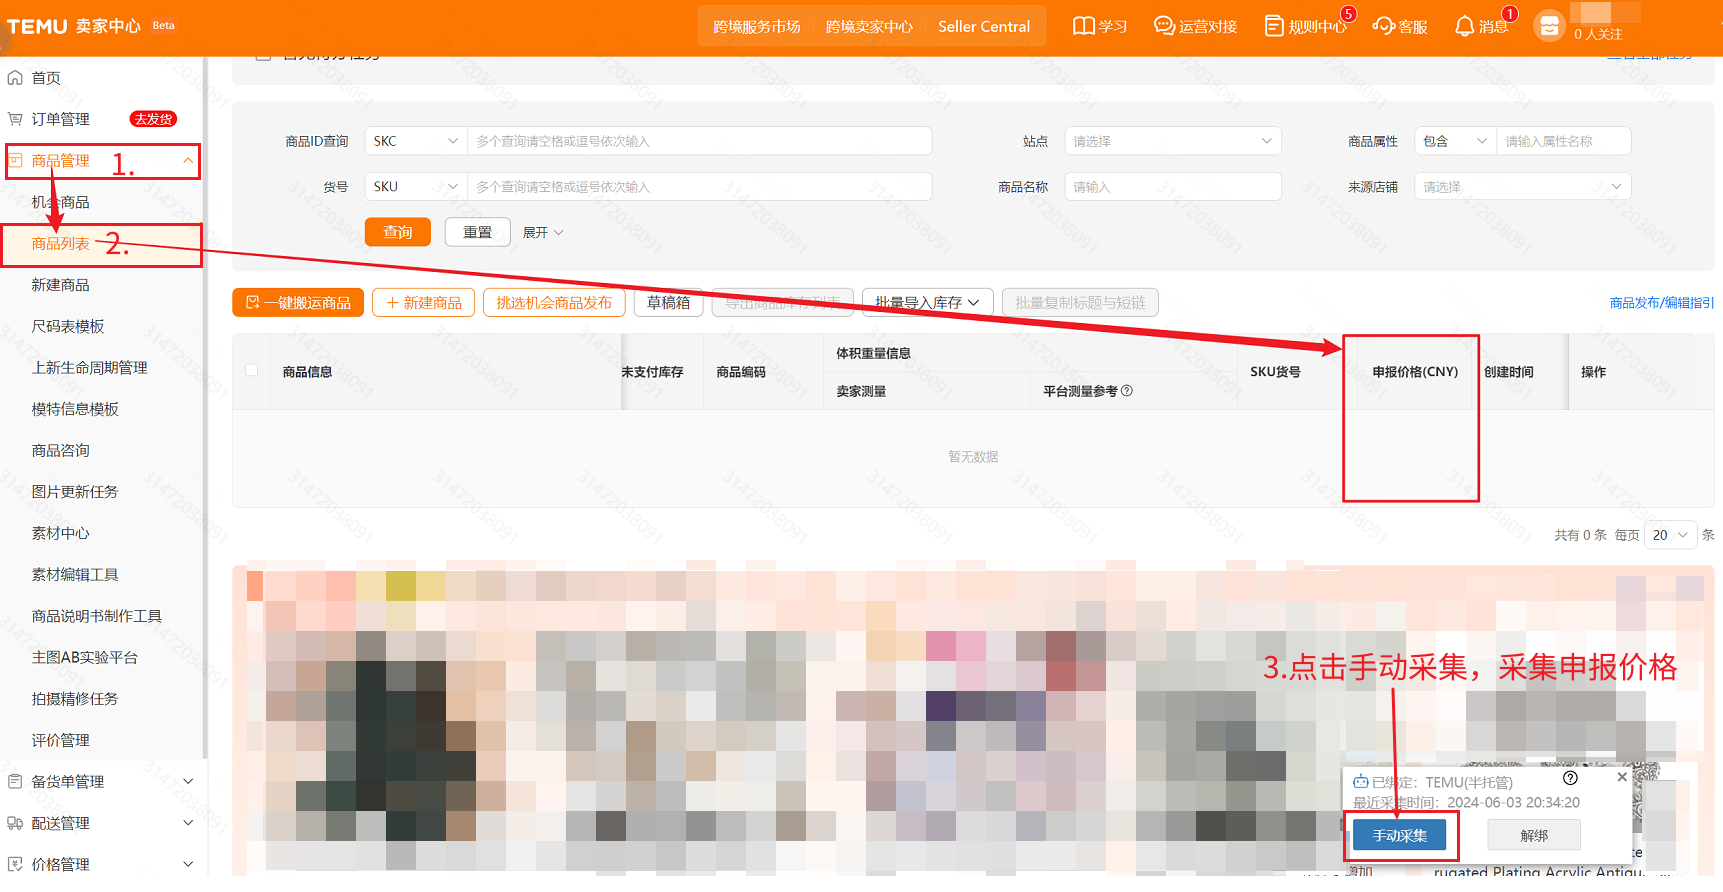The image size is (1723, 892).
Task: Expand the 备货单管理 menu
Action: [x=188, y=781]
